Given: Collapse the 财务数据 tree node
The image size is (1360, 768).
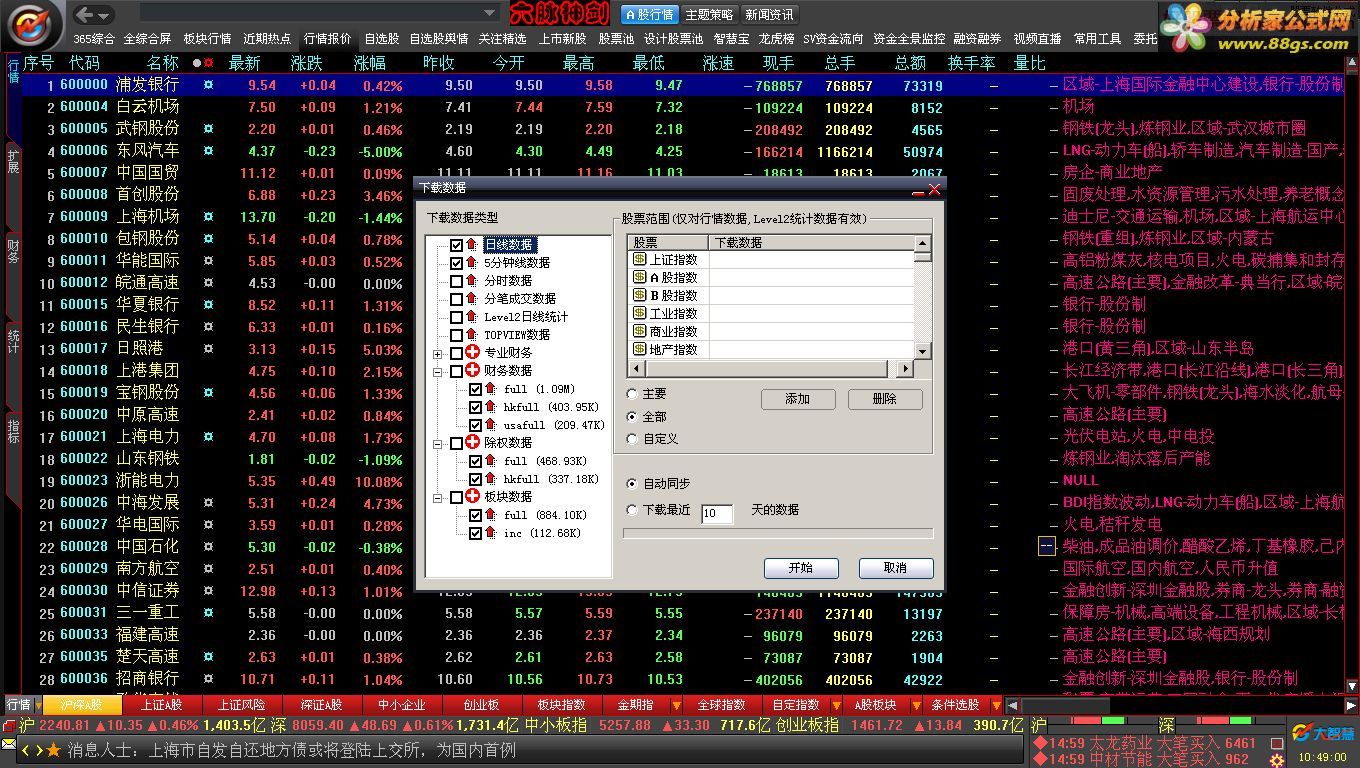Looking at the screenshot, I should tap(438, 372).
